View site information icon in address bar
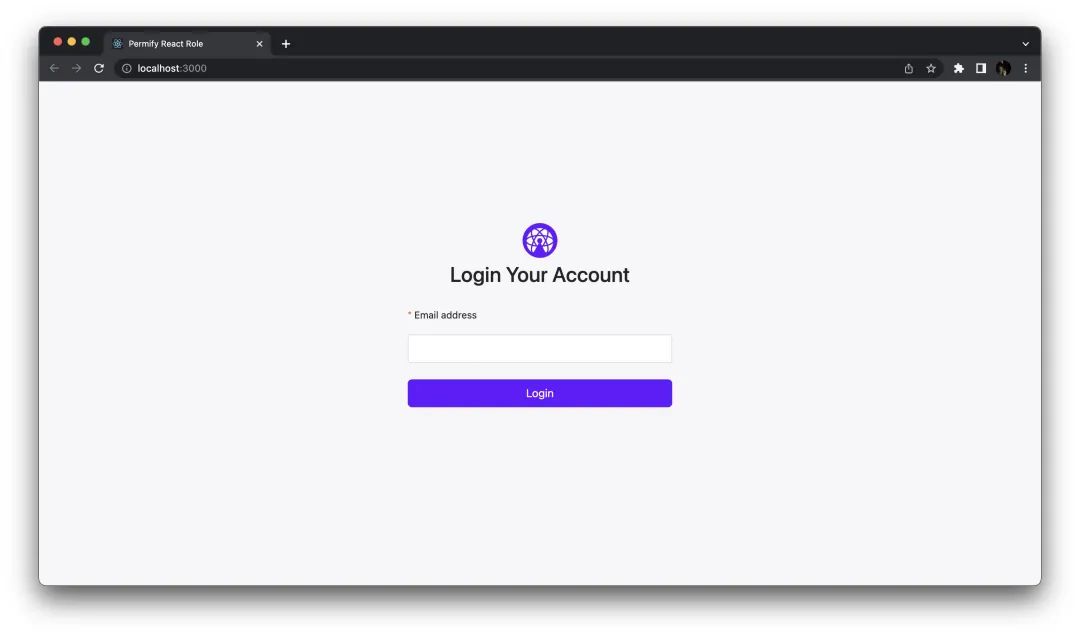Image resolution: width=1080 pixels, height=637 pixels. 127,68
